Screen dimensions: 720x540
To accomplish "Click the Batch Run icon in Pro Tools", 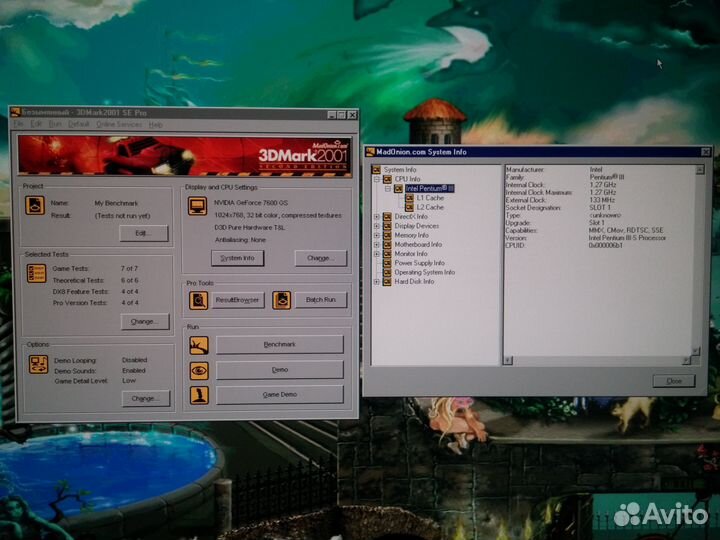I will point(282,300).
